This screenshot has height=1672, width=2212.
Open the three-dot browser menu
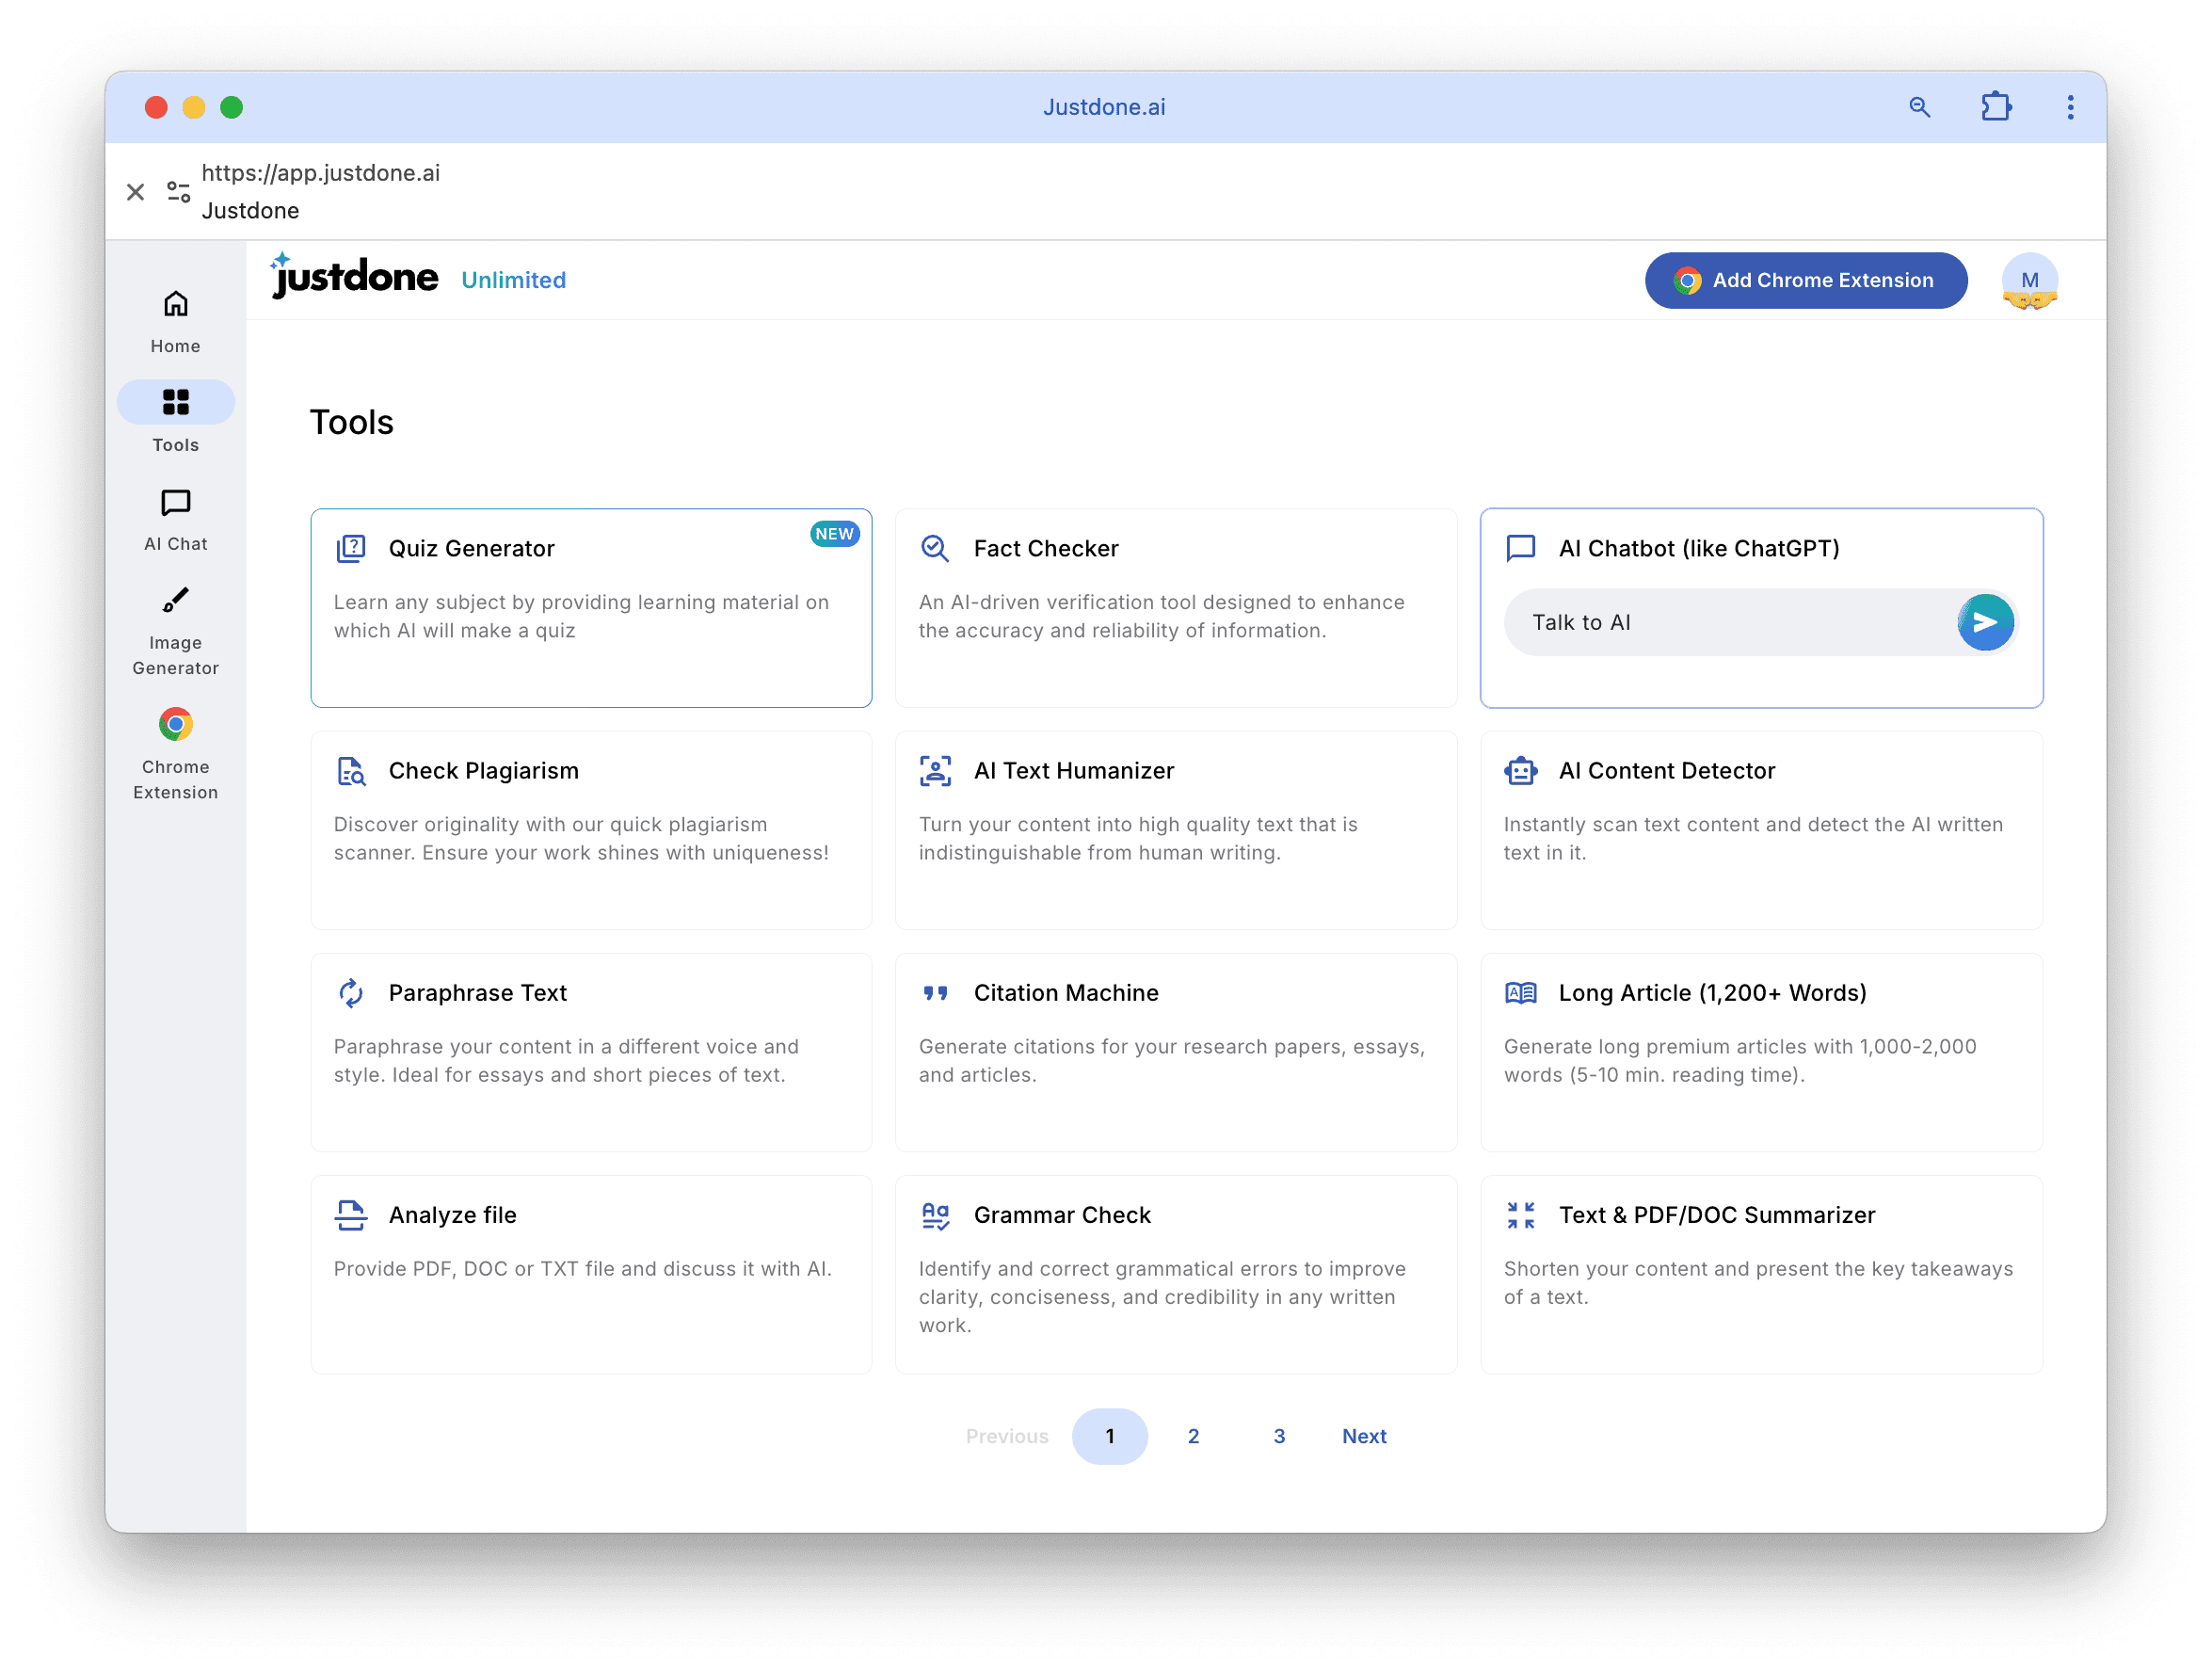2070,107
